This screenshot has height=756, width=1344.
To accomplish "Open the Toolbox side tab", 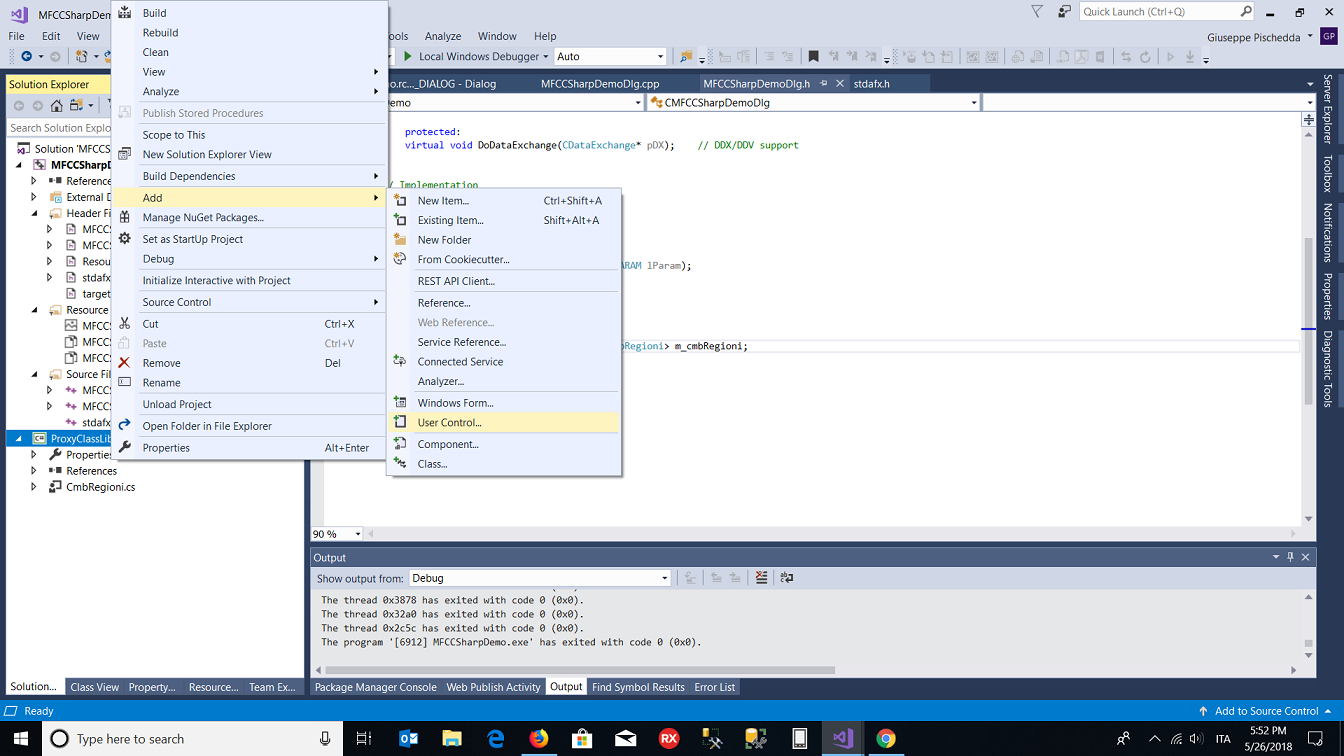I will click(1328, 173).
